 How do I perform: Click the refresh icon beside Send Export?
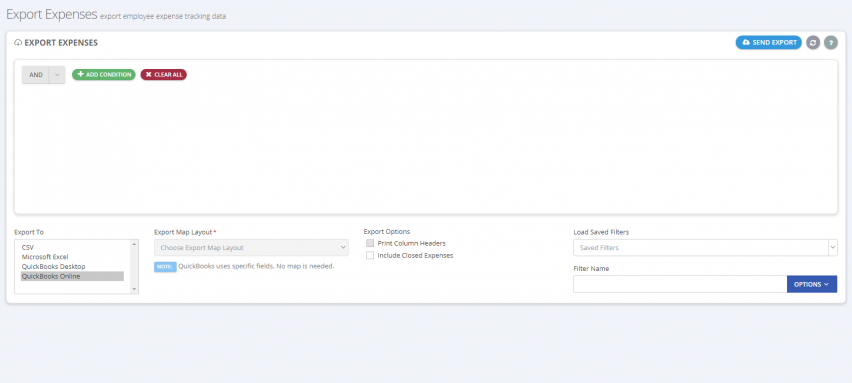click(813, 42)
